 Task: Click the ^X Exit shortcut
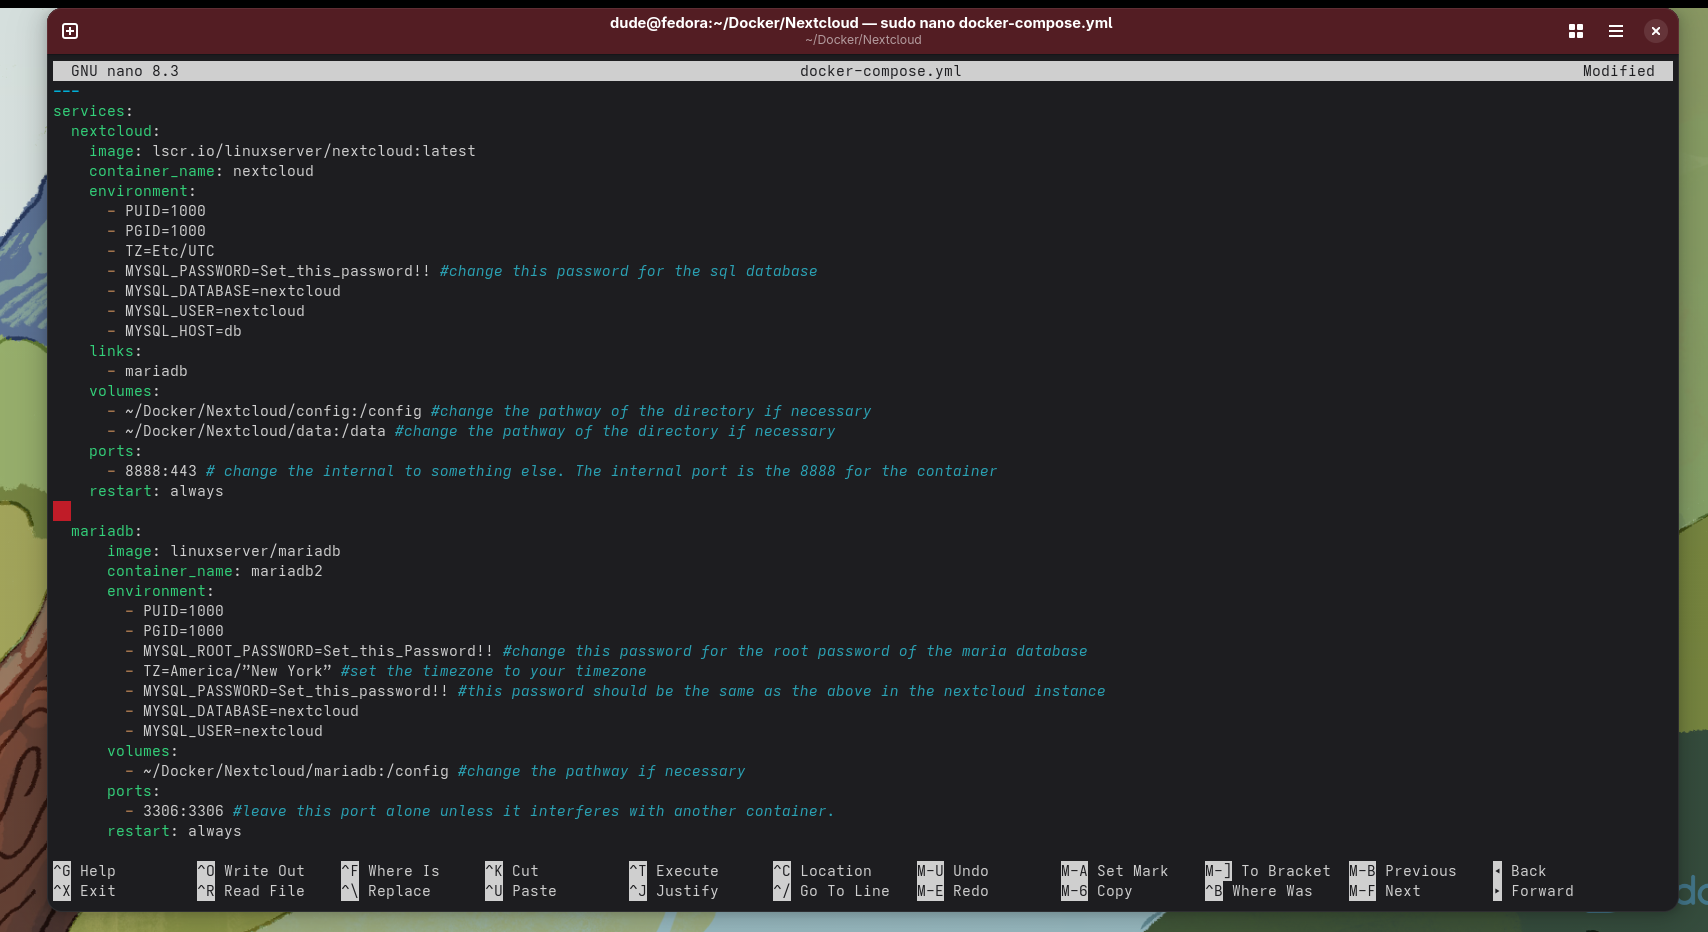[x=85, y=891]
